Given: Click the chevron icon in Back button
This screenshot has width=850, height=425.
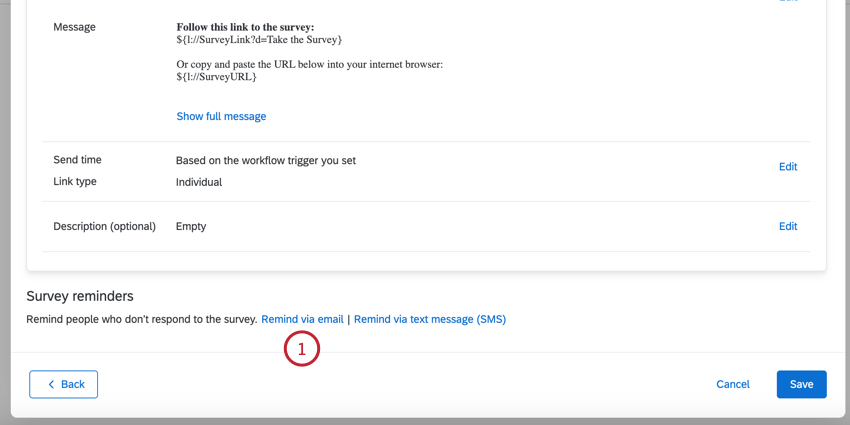Looking at the screenshot, I should click(x=51, y=385).
